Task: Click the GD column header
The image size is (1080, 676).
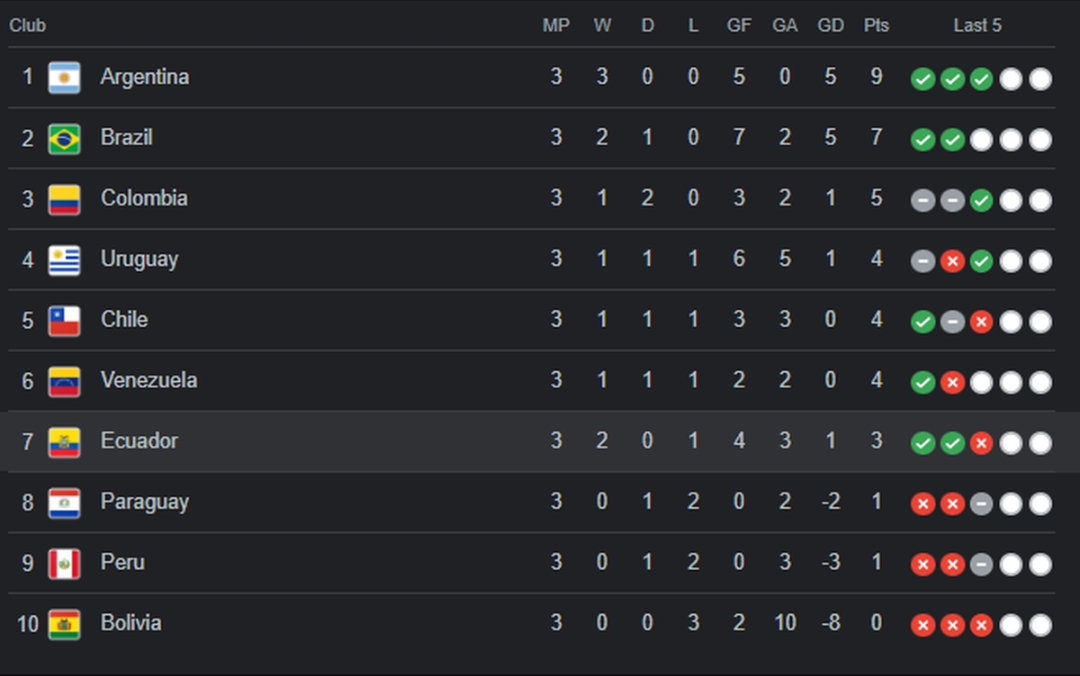Action: click(831, 25)
